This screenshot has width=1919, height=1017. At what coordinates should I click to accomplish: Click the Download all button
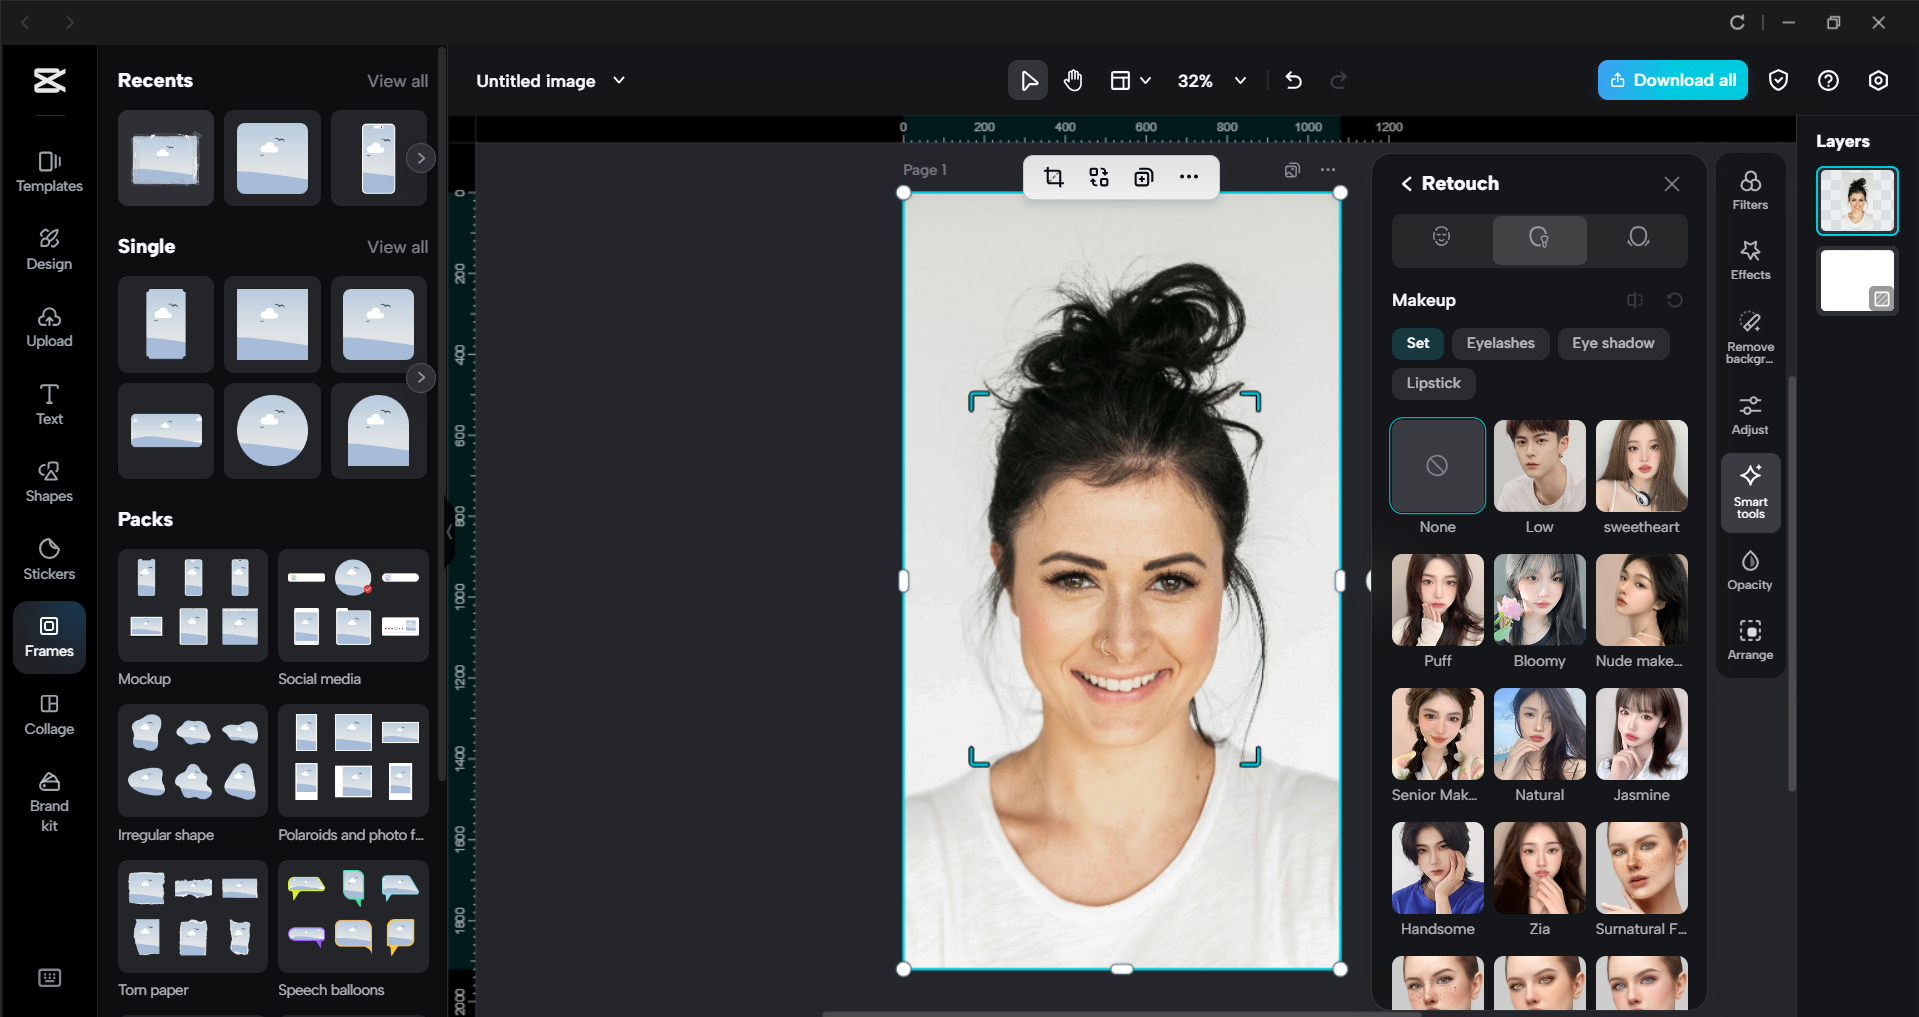click(x=1671, y=80)
